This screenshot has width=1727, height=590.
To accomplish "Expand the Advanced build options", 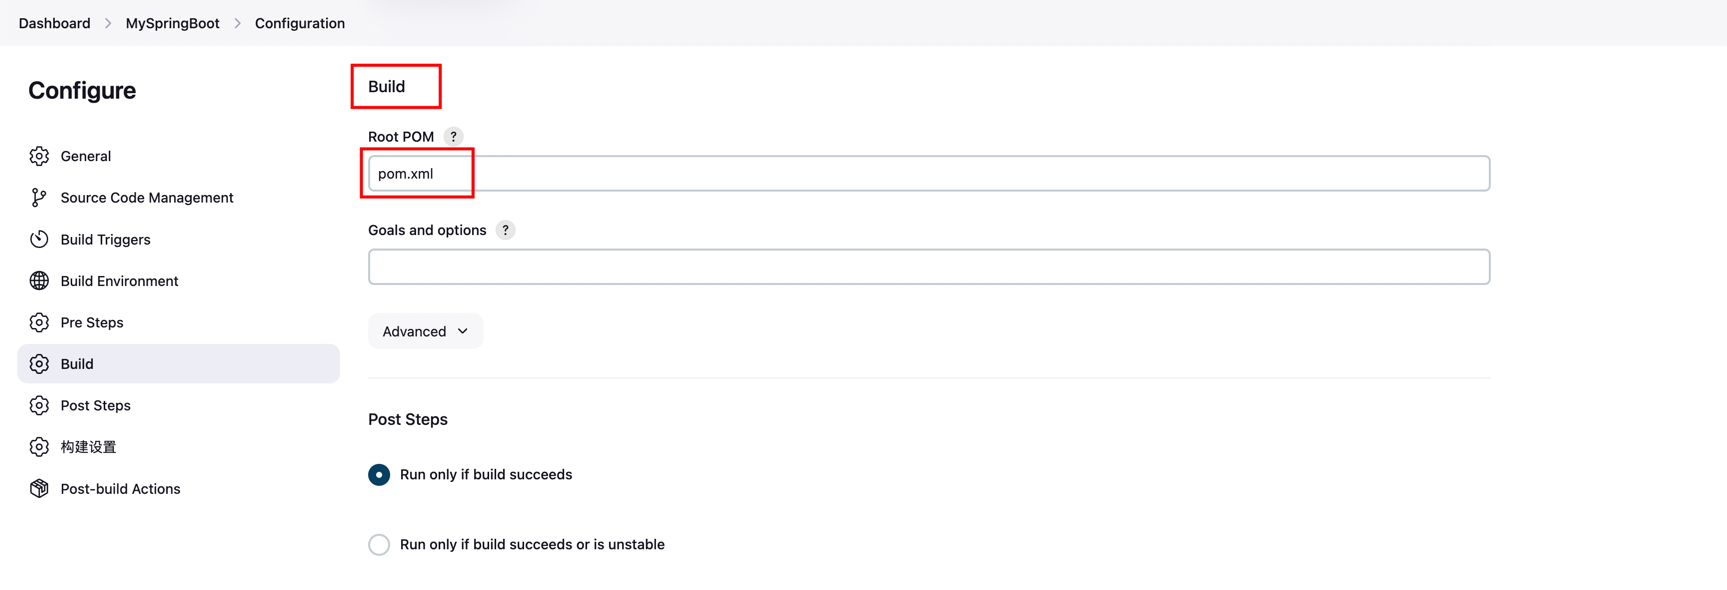I will [x=425, y=331].
